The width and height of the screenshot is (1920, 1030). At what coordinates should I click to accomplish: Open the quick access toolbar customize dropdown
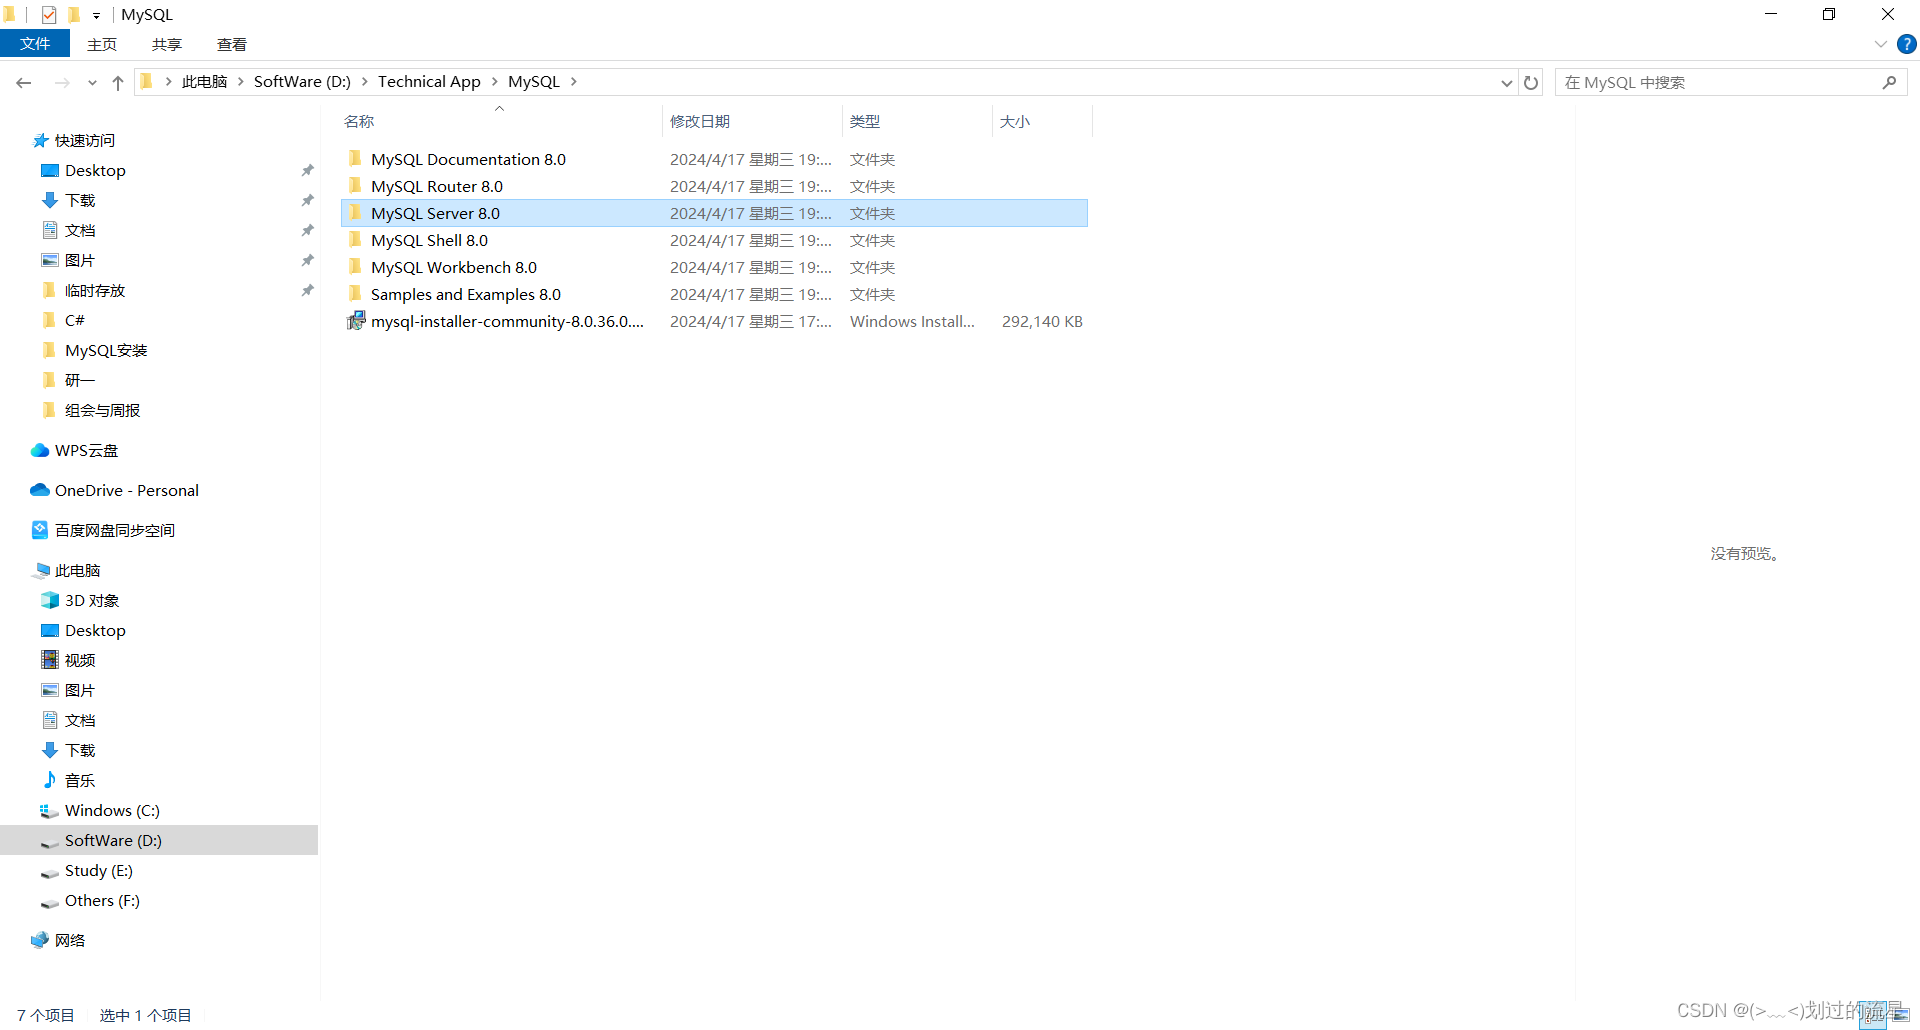tap(96, 15)
